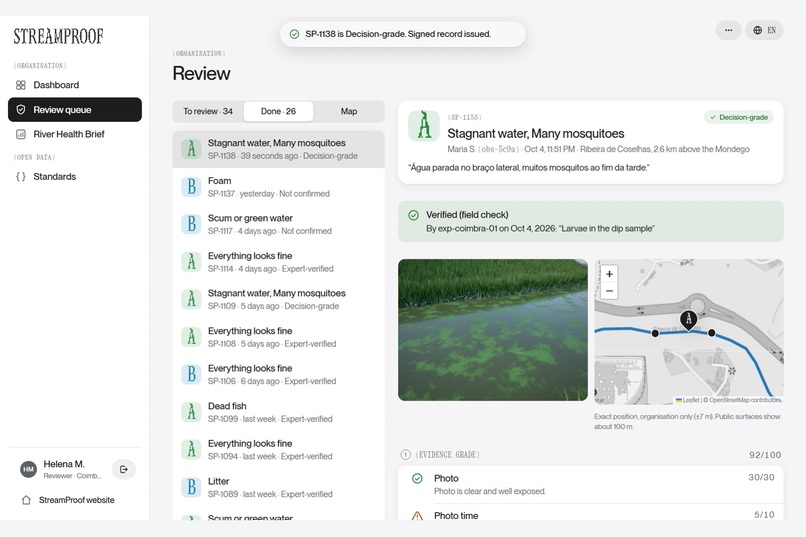
Task: Click the grade A badge for SP-1094 row
Action: (x=191, y=449)
